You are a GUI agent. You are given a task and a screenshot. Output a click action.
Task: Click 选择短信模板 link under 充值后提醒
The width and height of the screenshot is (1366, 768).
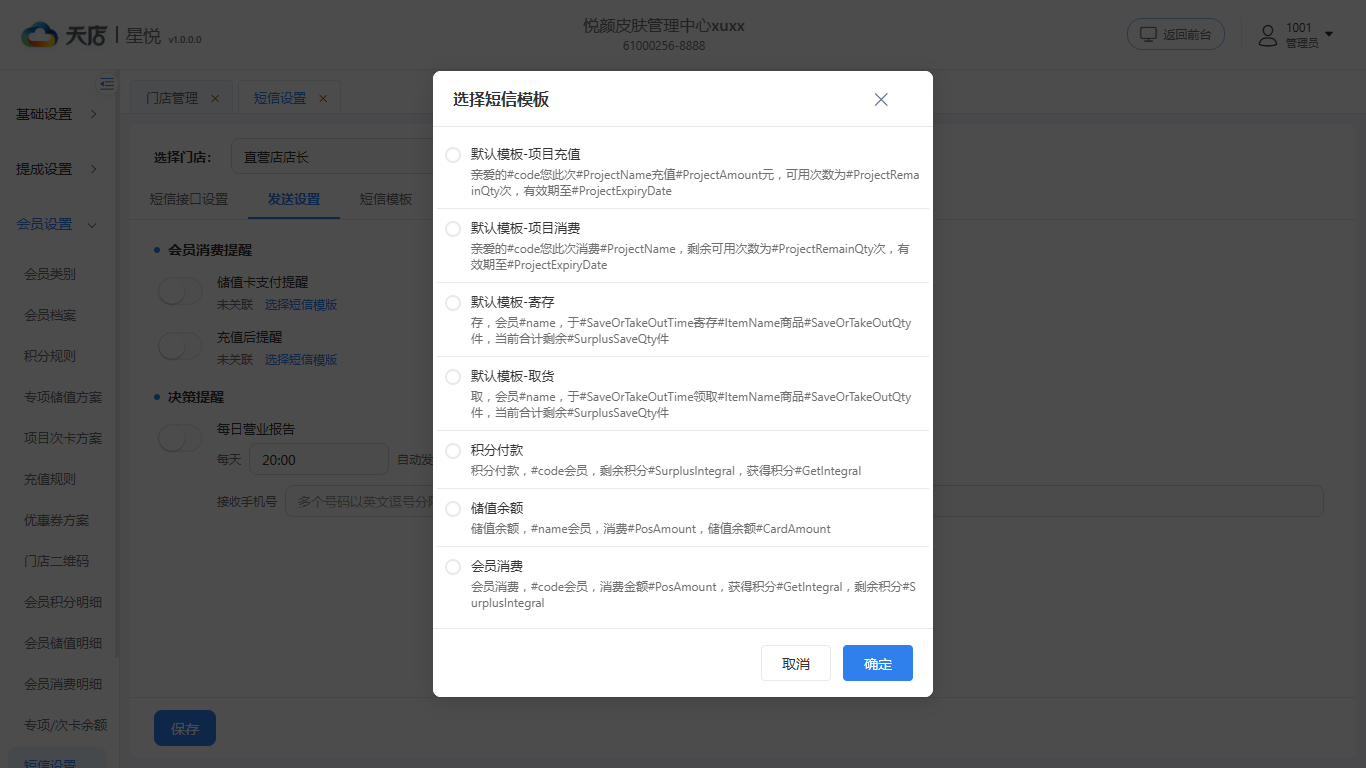[301, 359]
